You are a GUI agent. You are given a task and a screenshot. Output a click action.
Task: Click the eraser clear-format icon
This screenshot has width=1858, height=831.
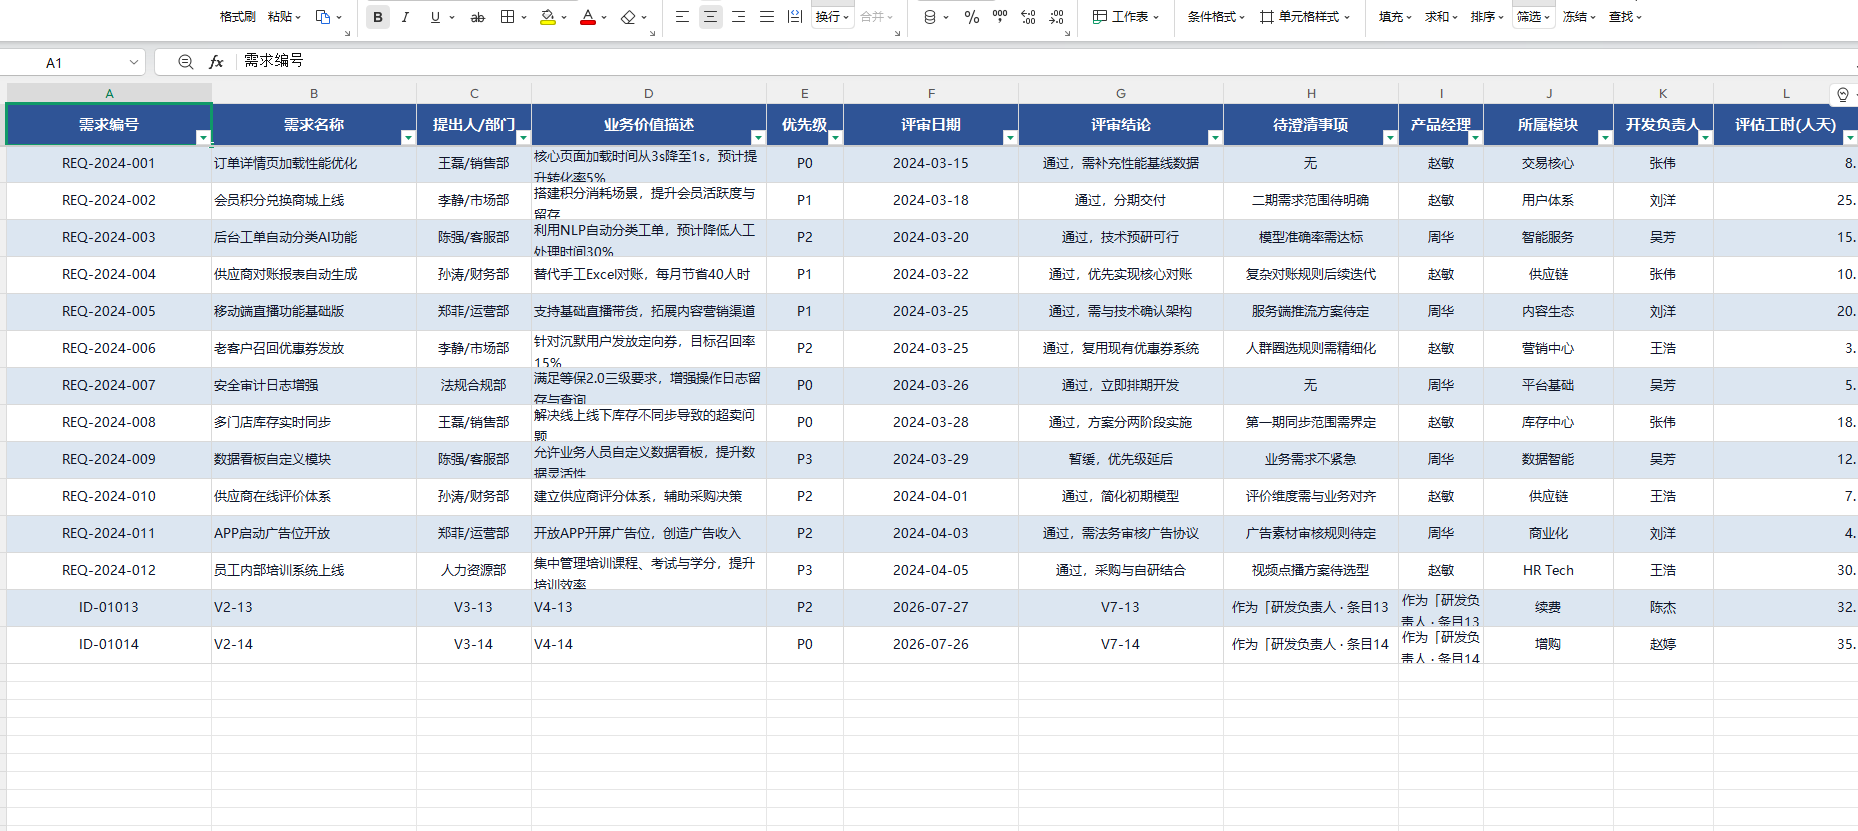[x=628, y=17]
